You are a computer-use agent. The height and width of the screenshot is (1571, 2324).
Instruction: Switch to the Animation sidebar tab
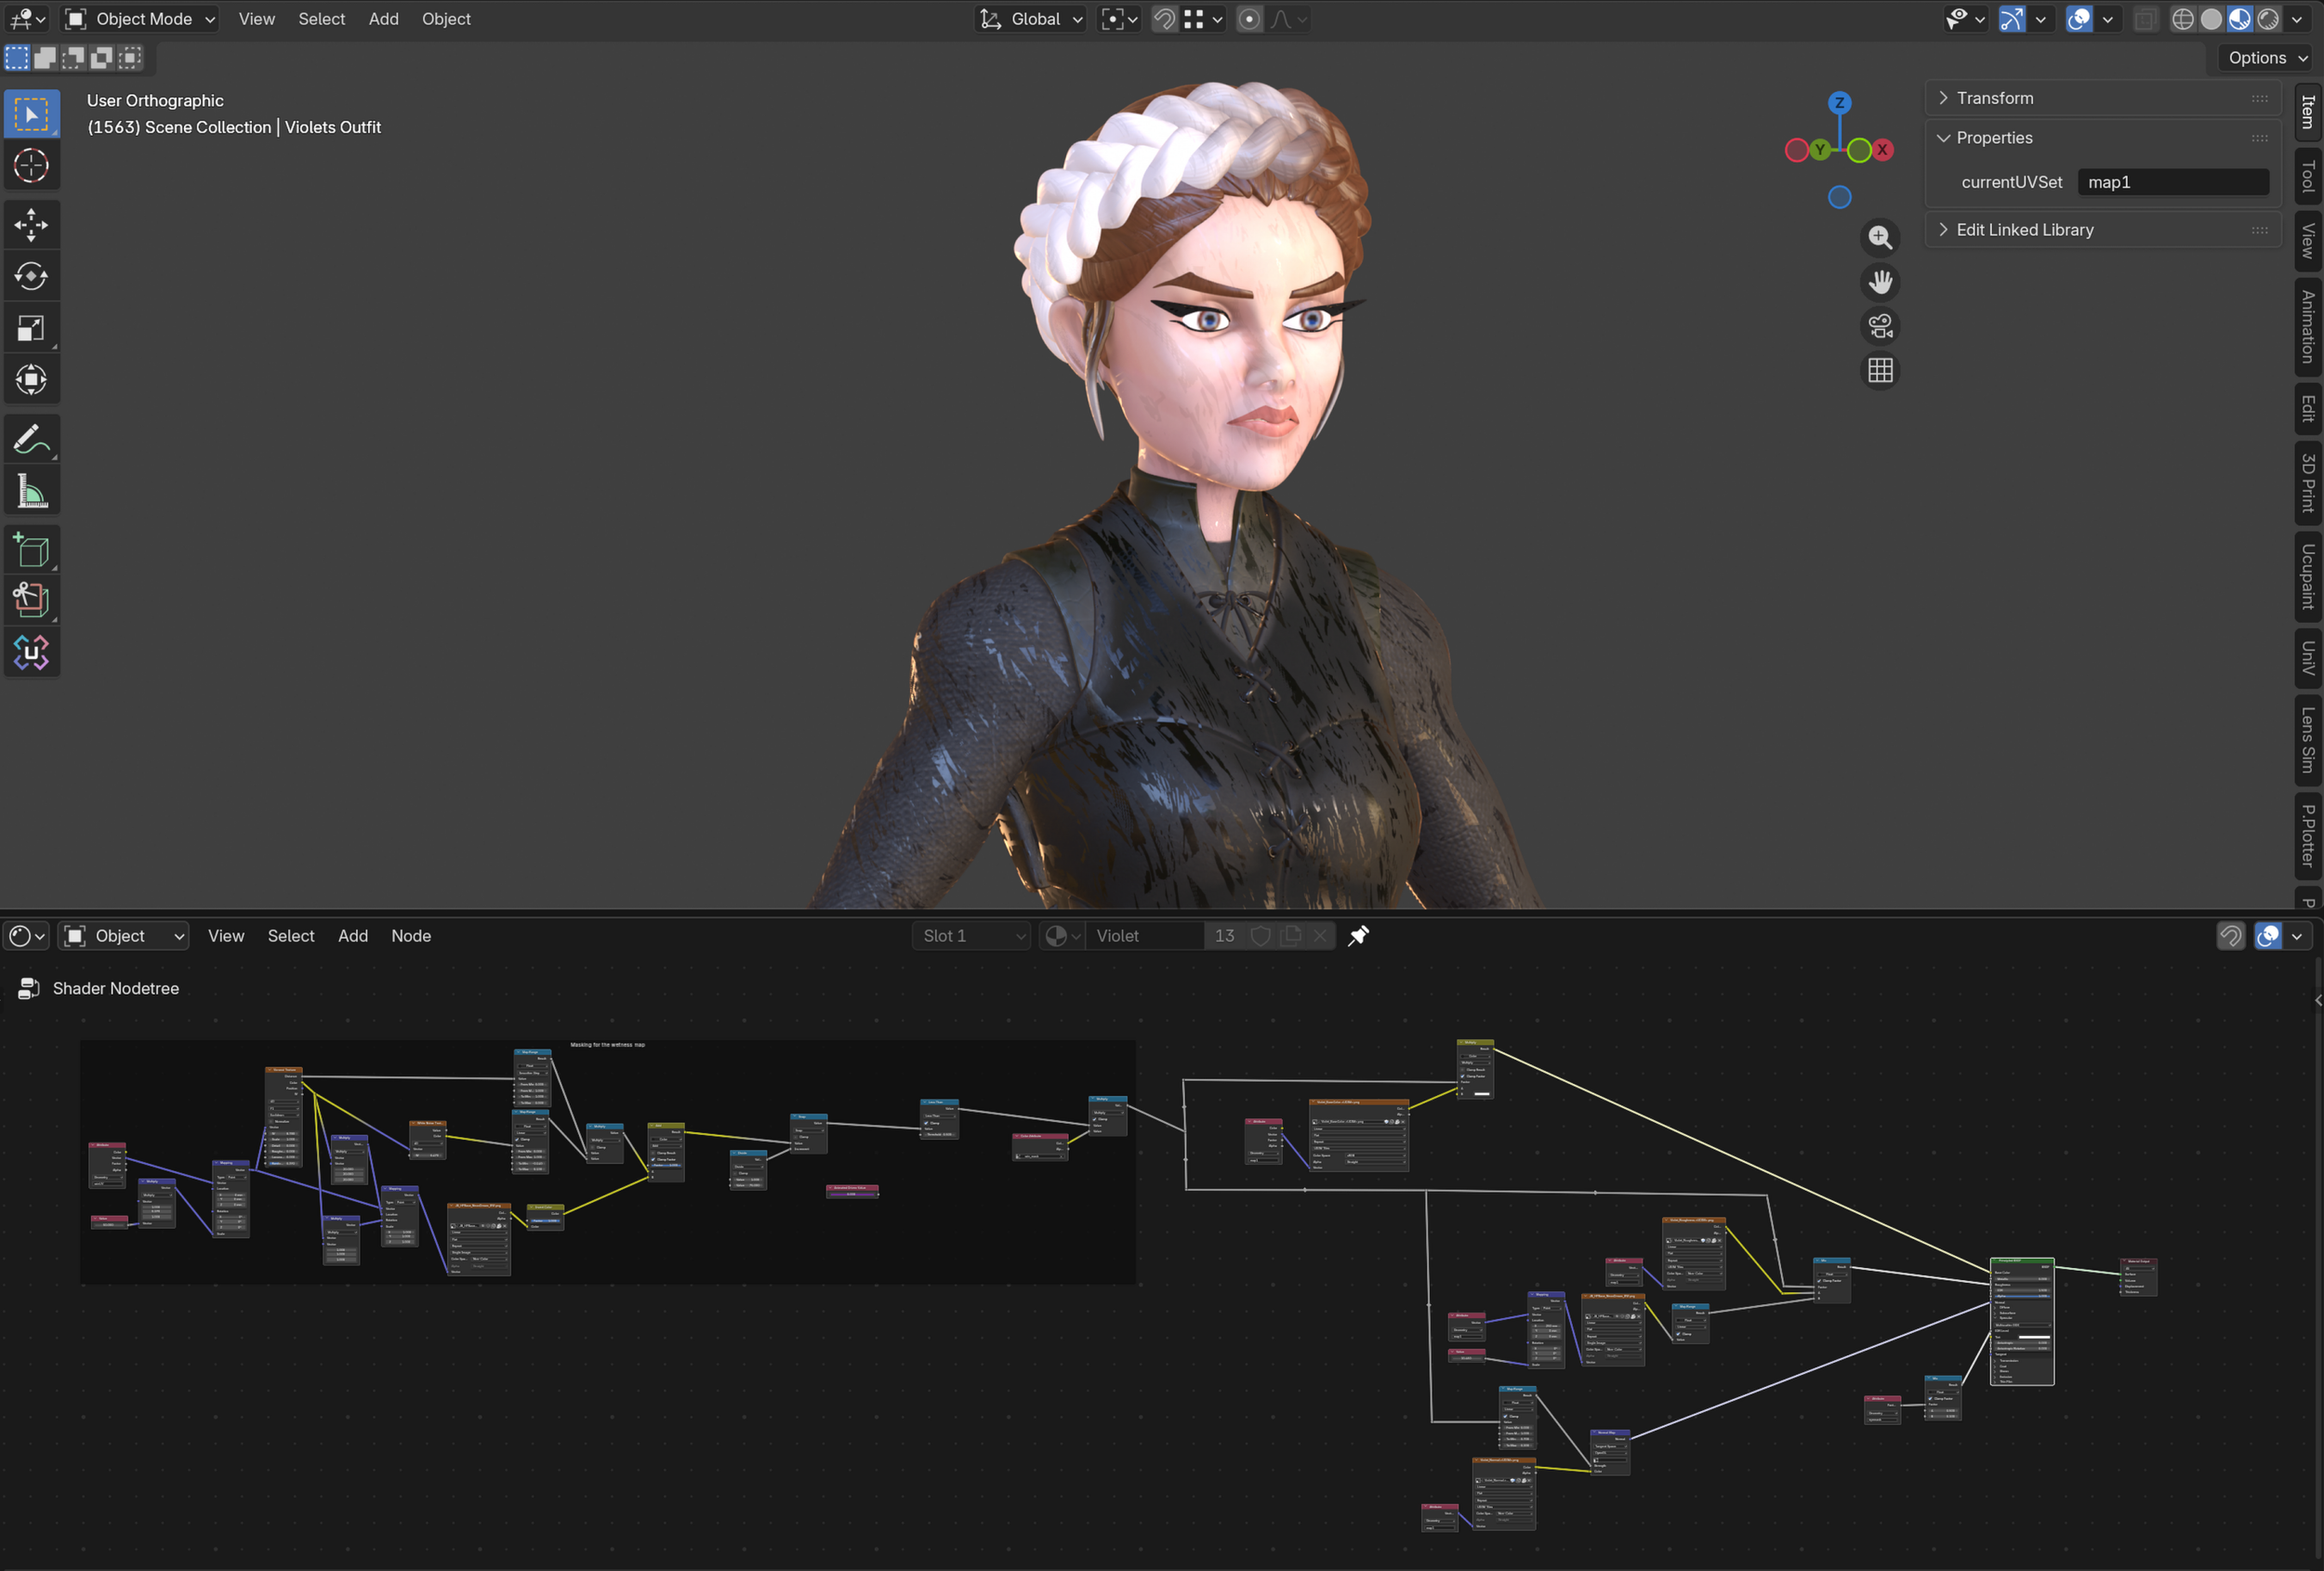click(2307, 327)
